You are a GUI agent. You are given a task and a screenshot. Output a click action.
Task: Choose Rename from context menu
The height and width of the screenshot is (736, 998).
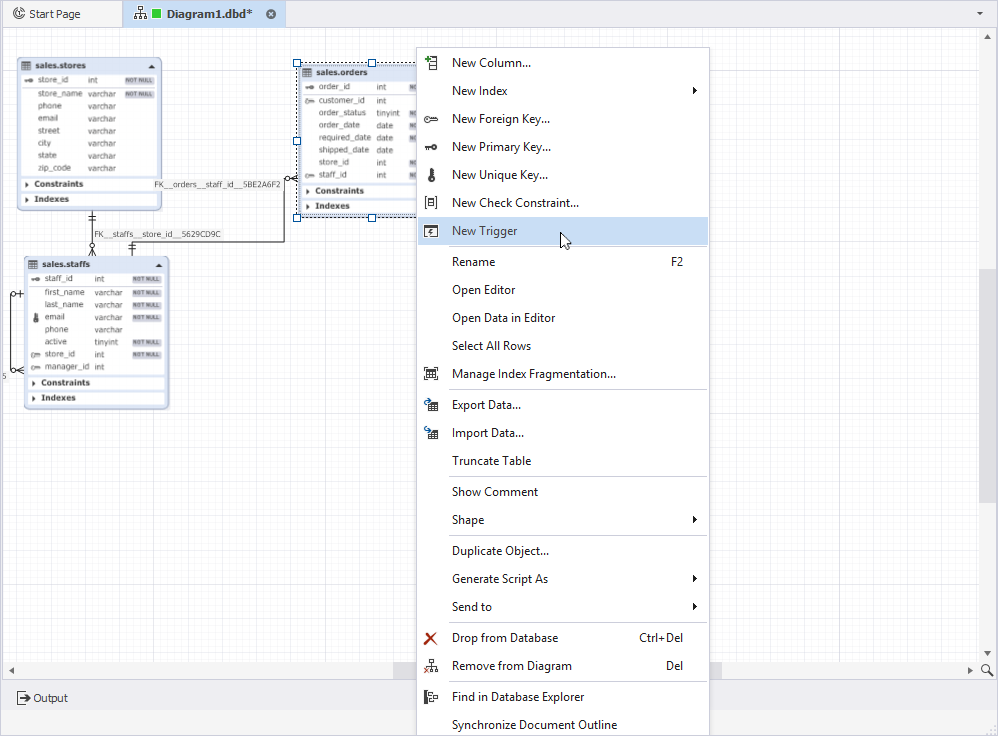point(563,262)
